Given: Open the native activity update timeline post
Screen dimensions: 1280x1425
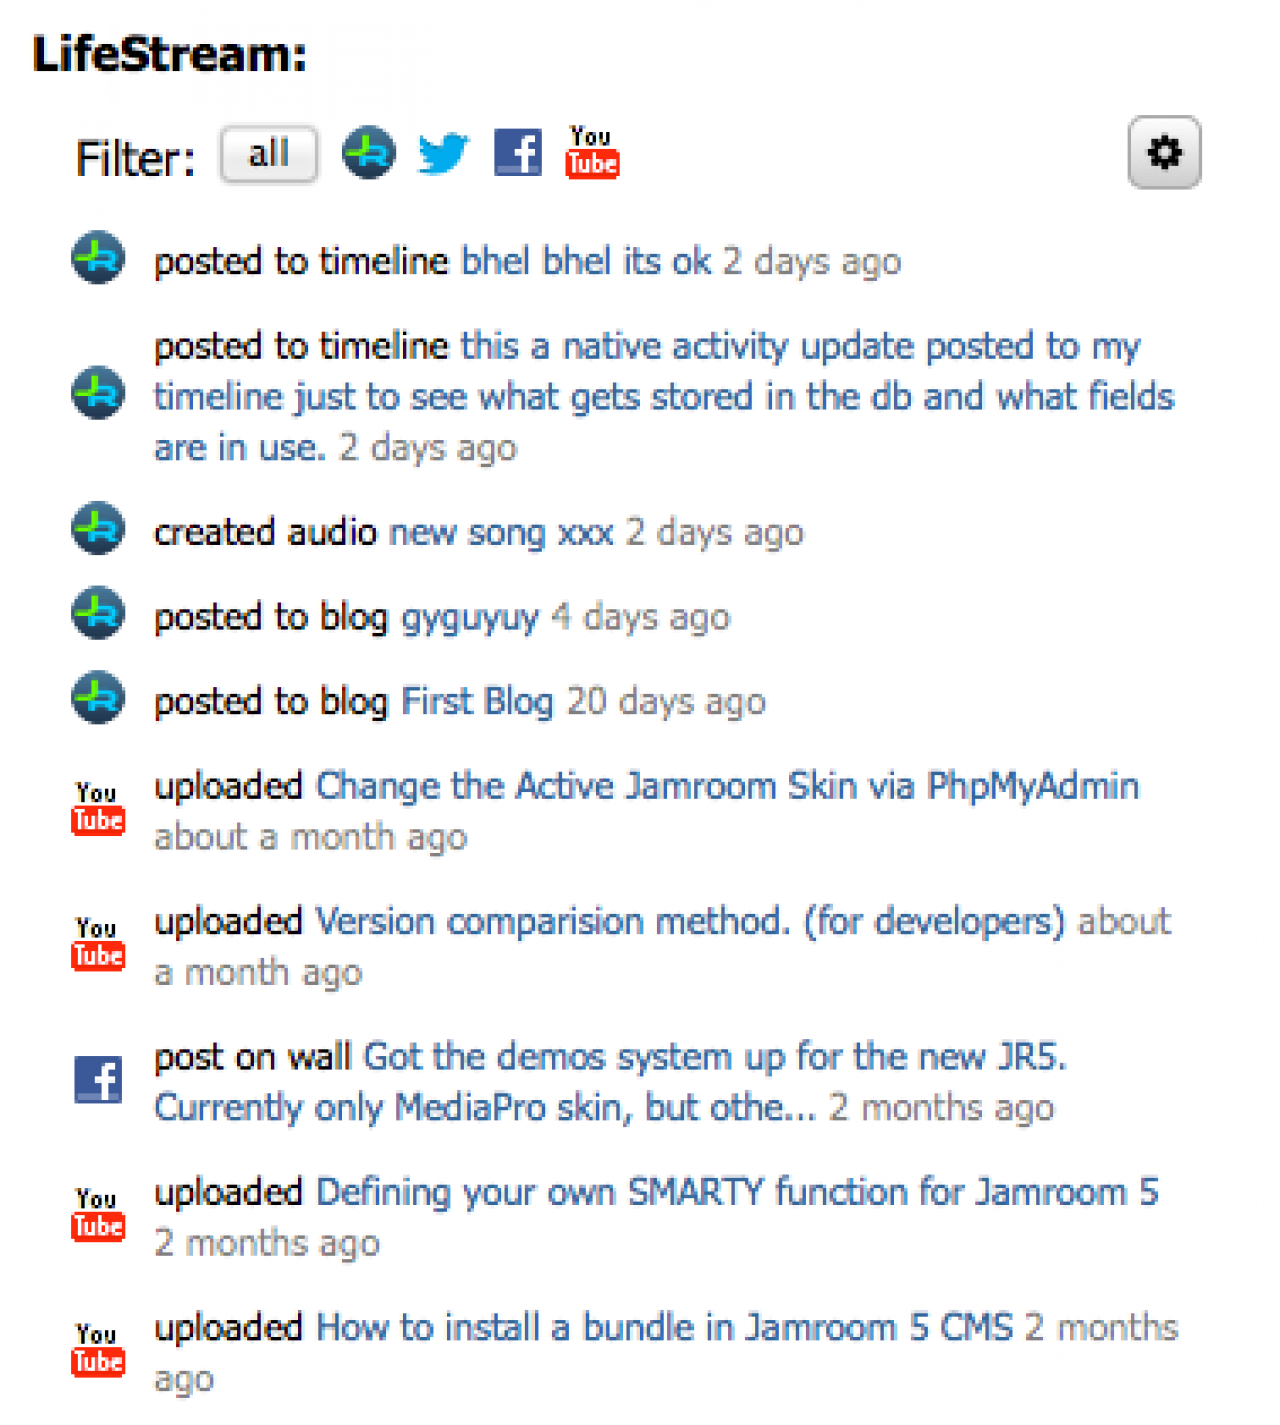Looking at the screenshot, I should (x=663, y=397).
